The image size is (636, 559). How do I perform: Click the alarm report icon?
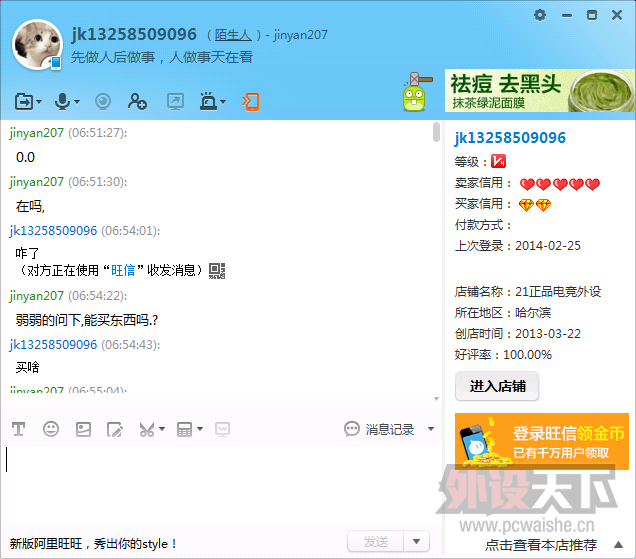pos(208,101)
